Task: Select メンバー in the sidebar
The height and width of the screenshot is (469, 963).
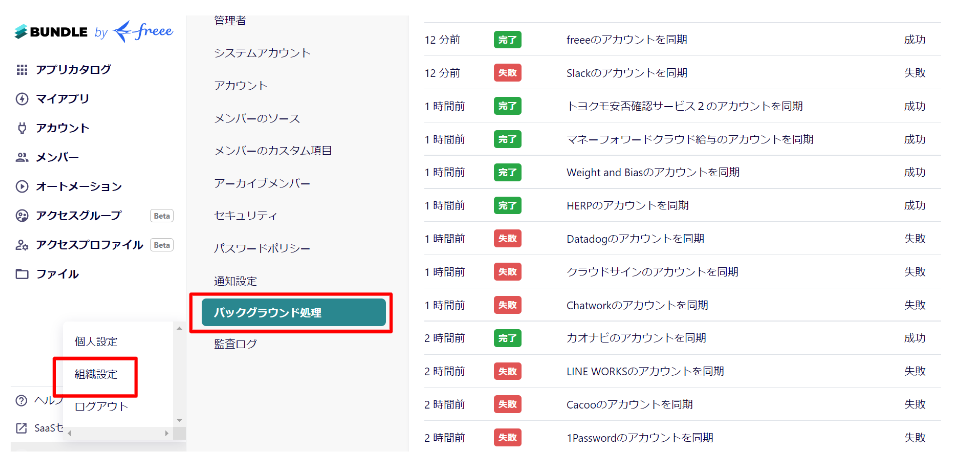Action: point(57,157)
